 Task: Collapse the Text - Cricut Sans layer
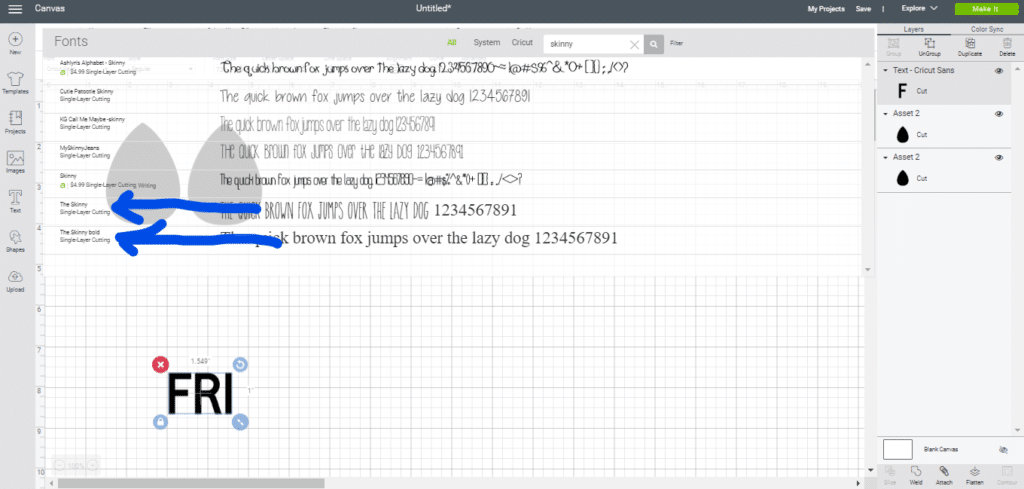(x=885, y=72)
